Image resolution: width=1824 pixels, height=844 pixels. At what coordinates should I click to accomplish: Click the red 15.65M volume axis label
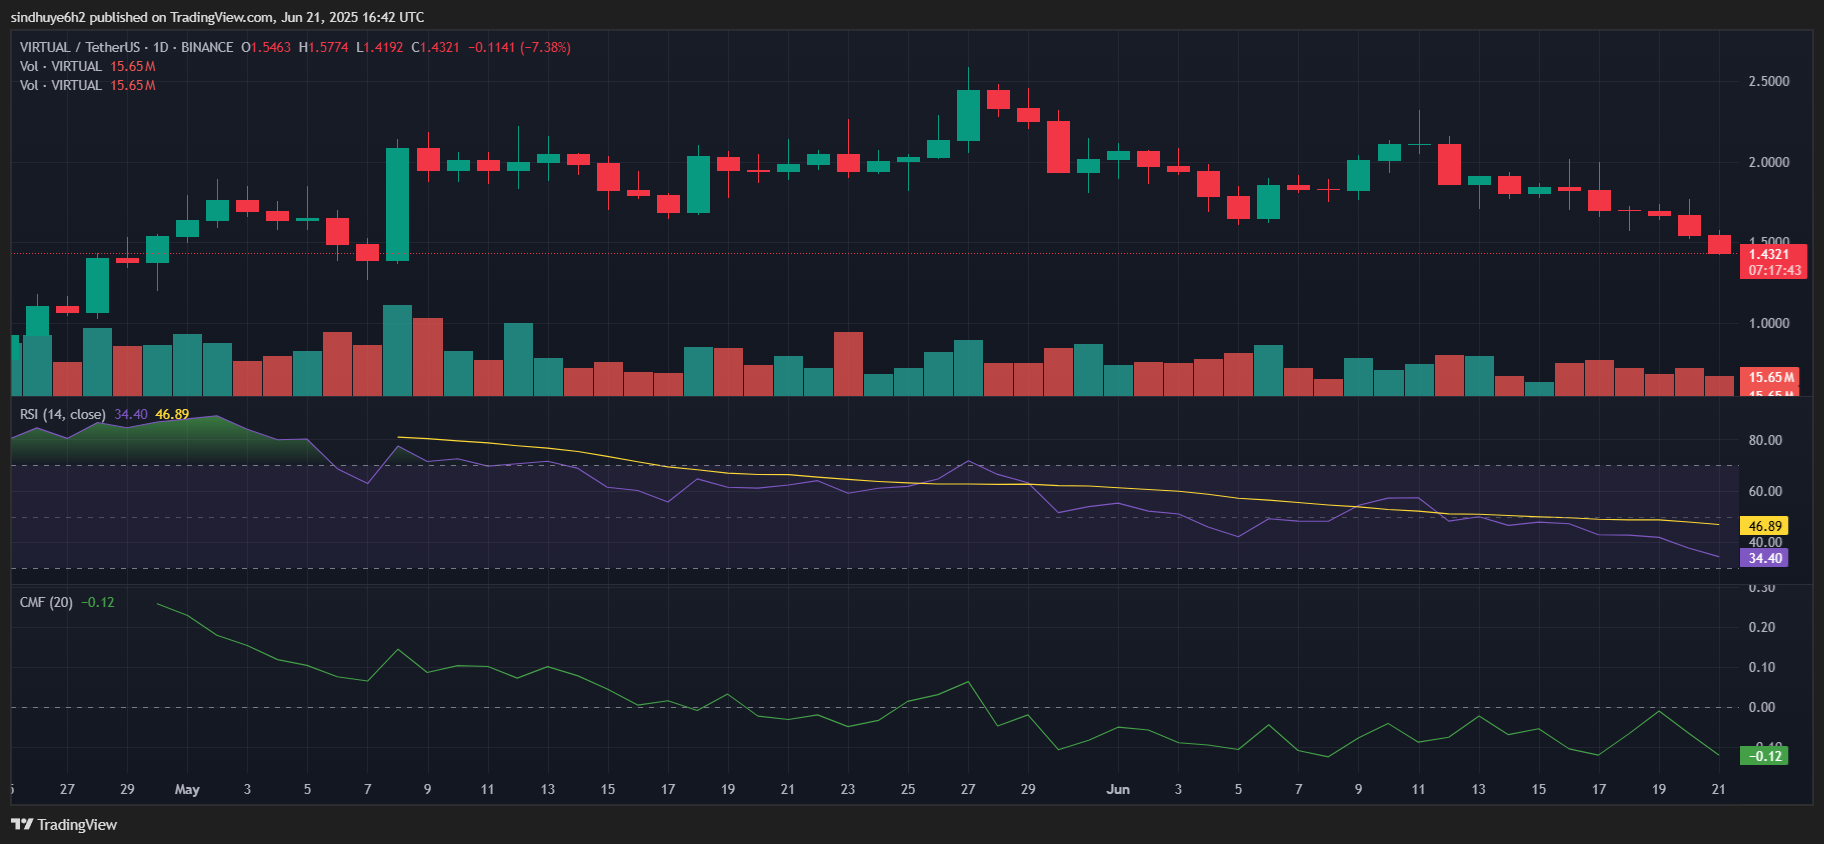pyautogui.click(x=1770, y=377)
